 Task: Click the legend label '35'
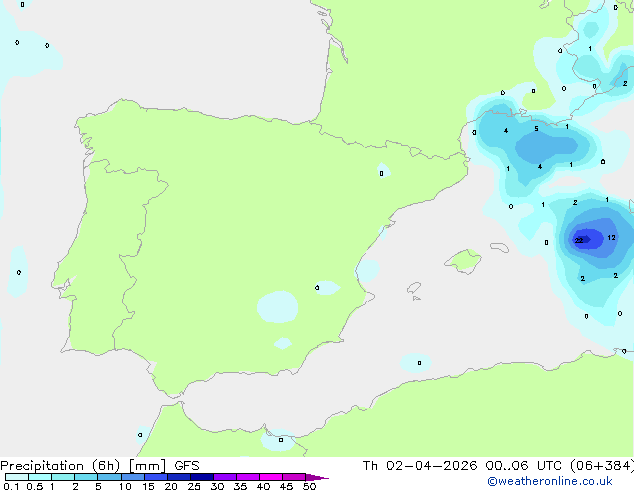click(240, 486)
